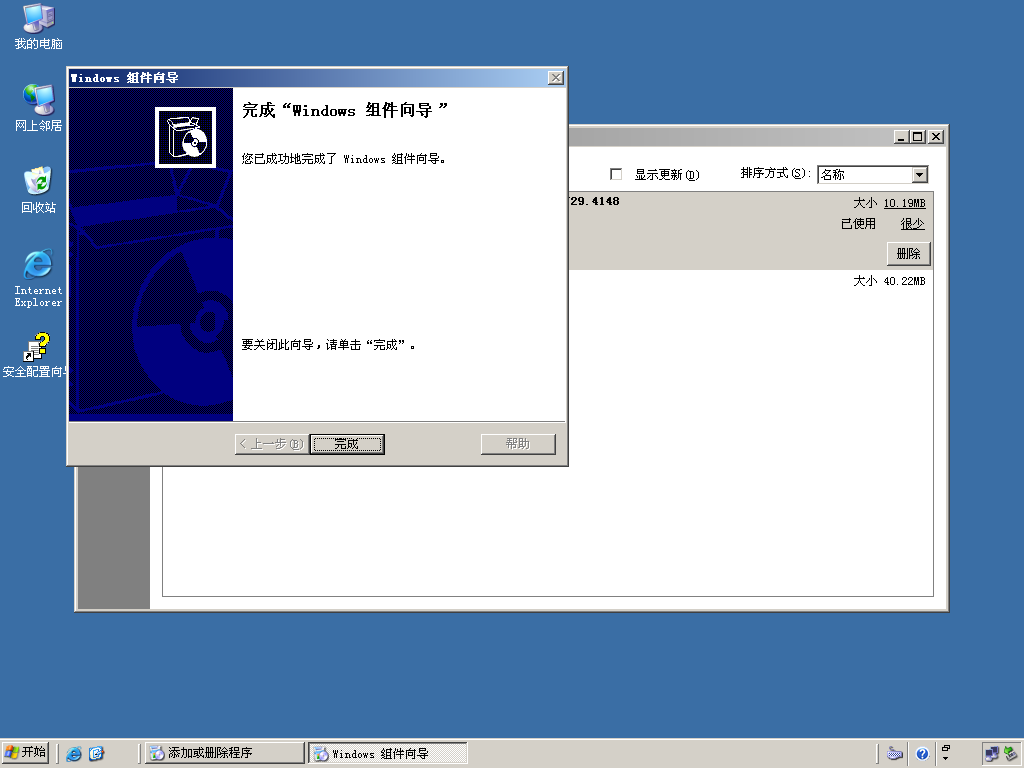Click the rightmost system tray icon
Screen dimensions: 1024x768
pyautogui.click(x=1011, y=754)
